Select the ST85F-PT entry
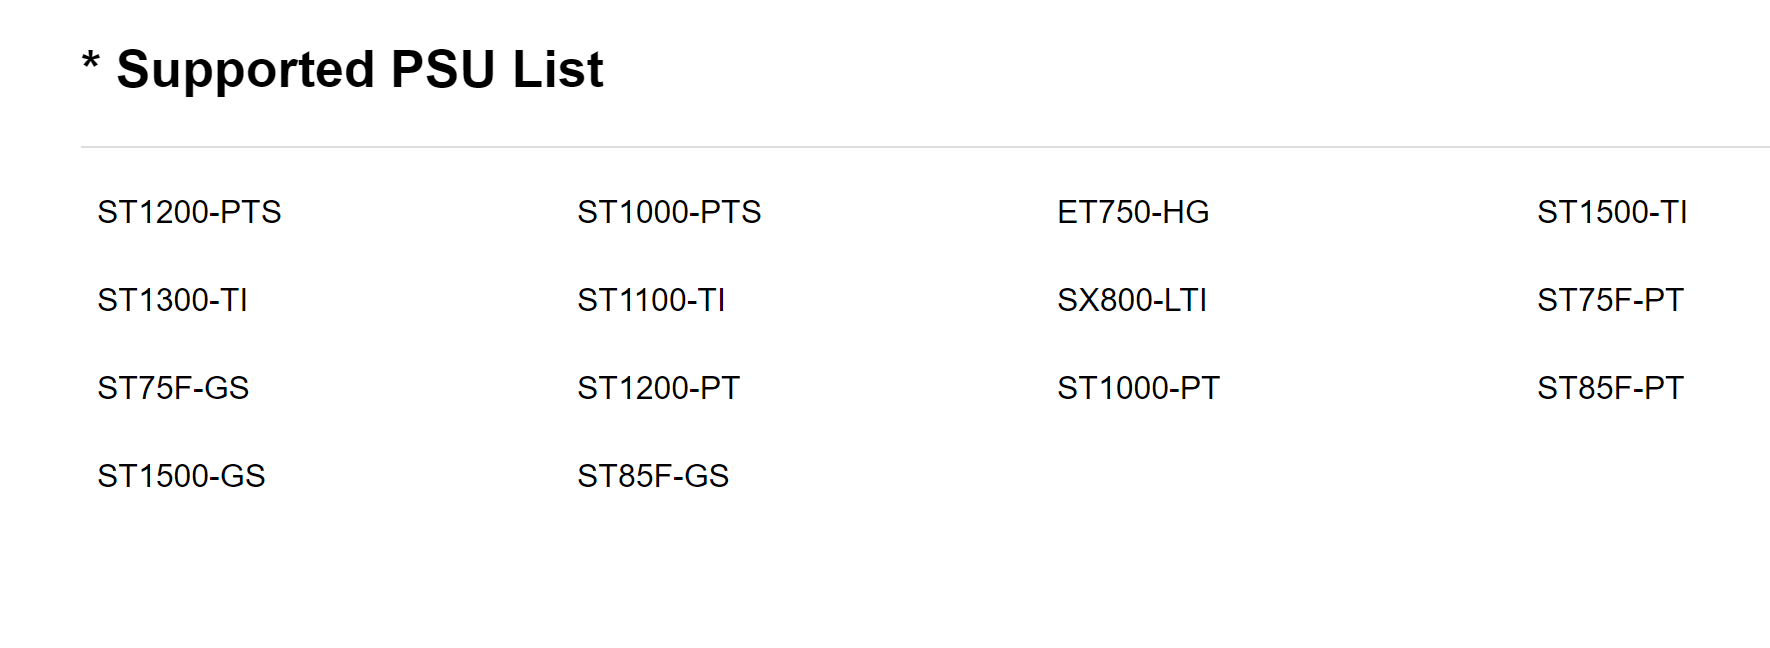Image resolution: width=1770 pixels, height=648 pixels. click(1610, 388)
